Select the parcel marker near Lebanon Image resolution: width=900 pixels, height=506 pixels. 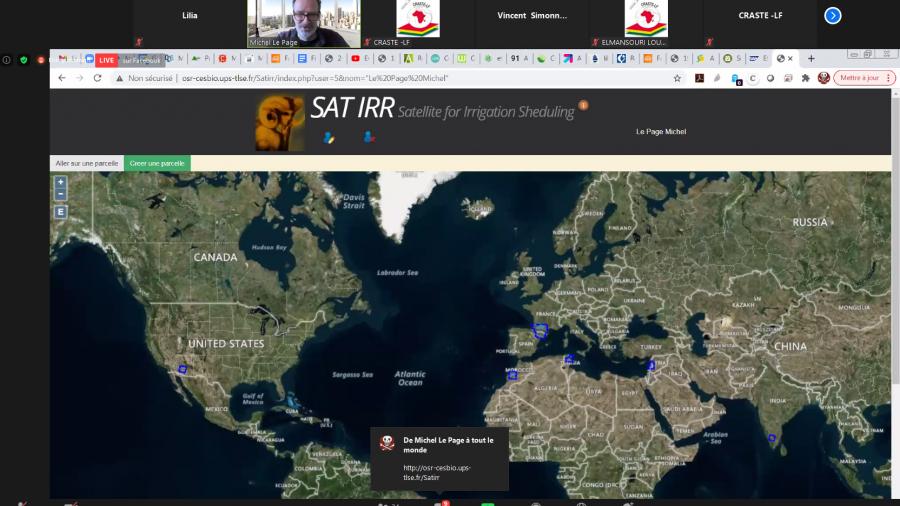651,365
